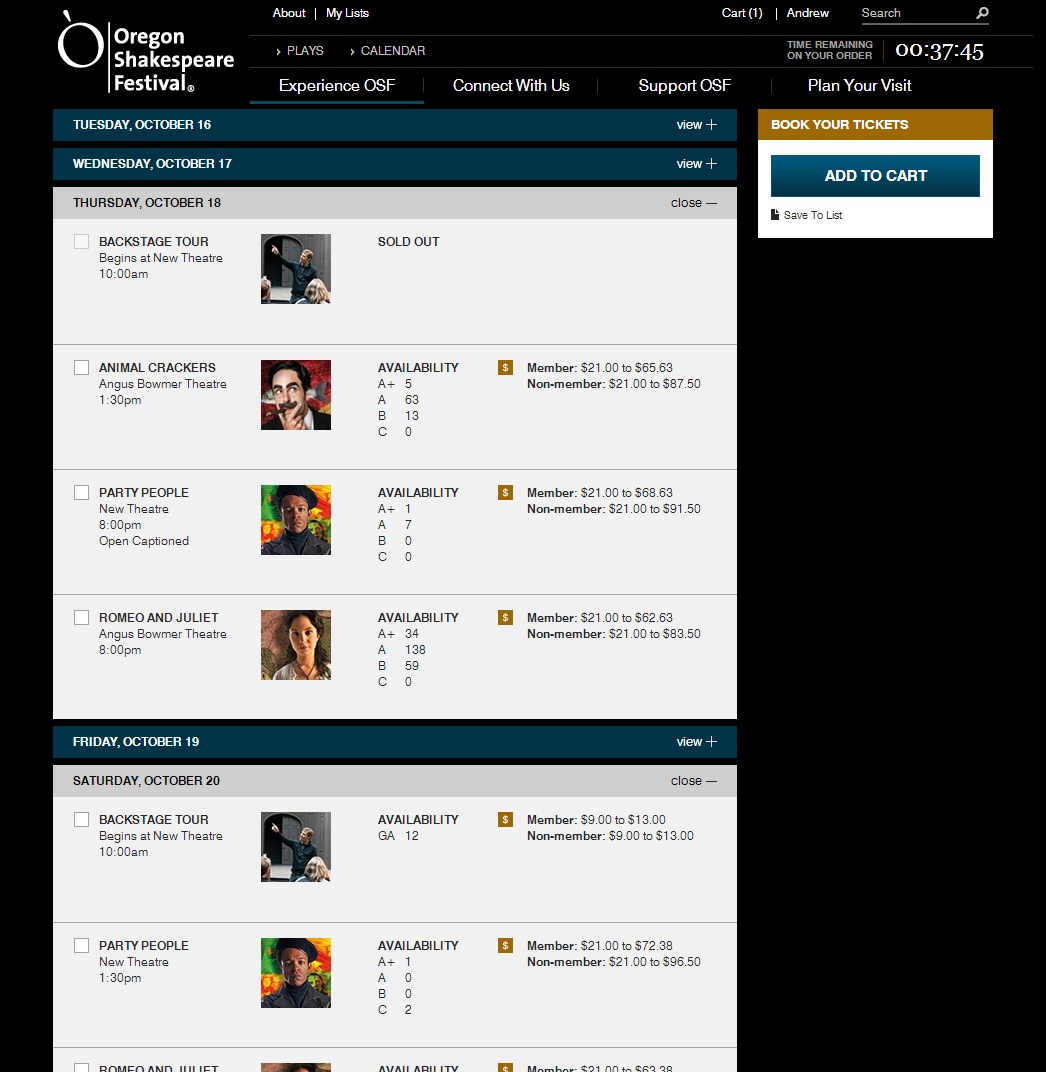
Task: Click the Animal Crackers title
Action: [x=157, y=368]
